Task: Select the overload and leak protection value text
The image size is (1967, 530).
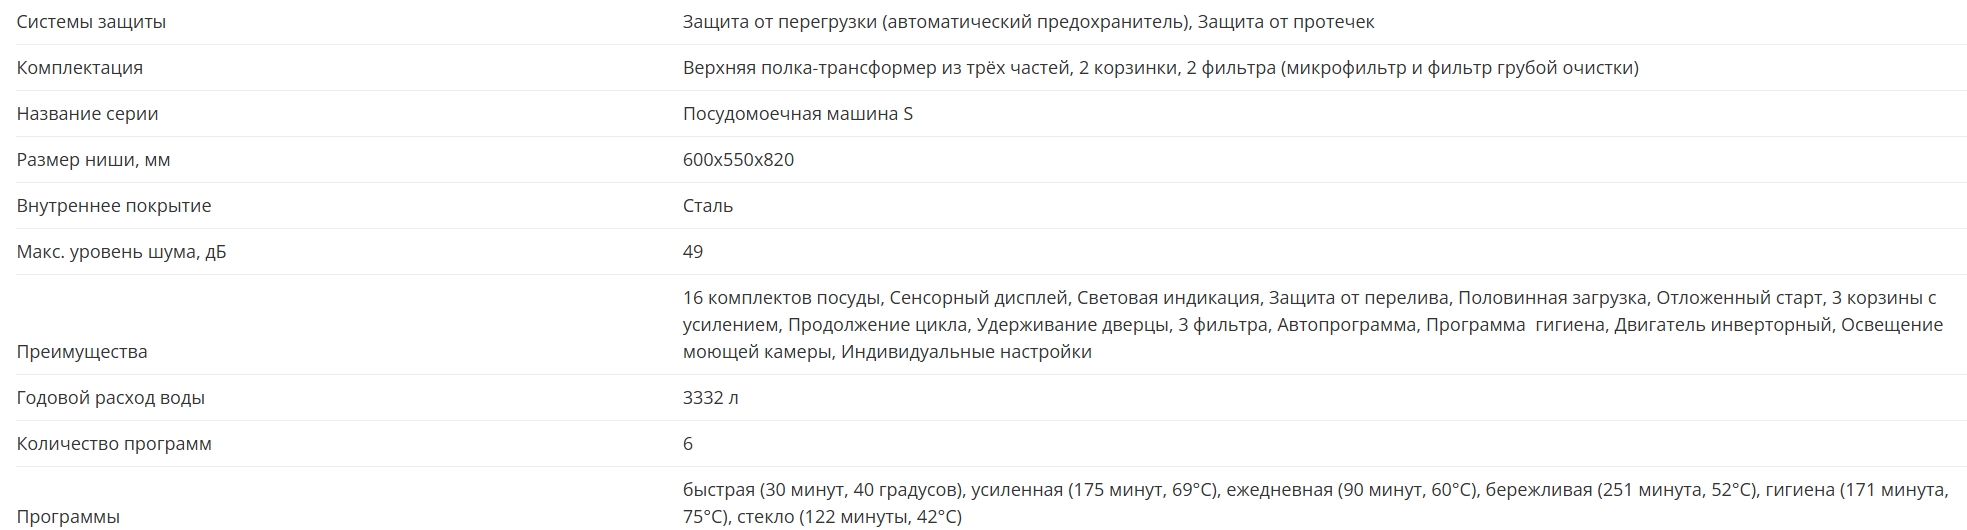Action: [1028, 22]
